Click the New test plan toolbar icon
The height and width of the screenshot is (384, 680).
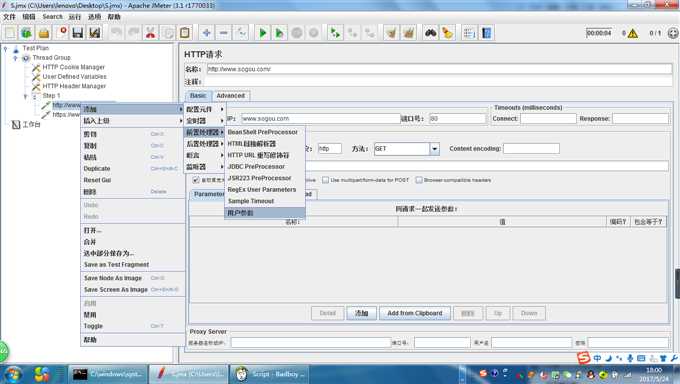pyautogui.click(x=10, y=33)
